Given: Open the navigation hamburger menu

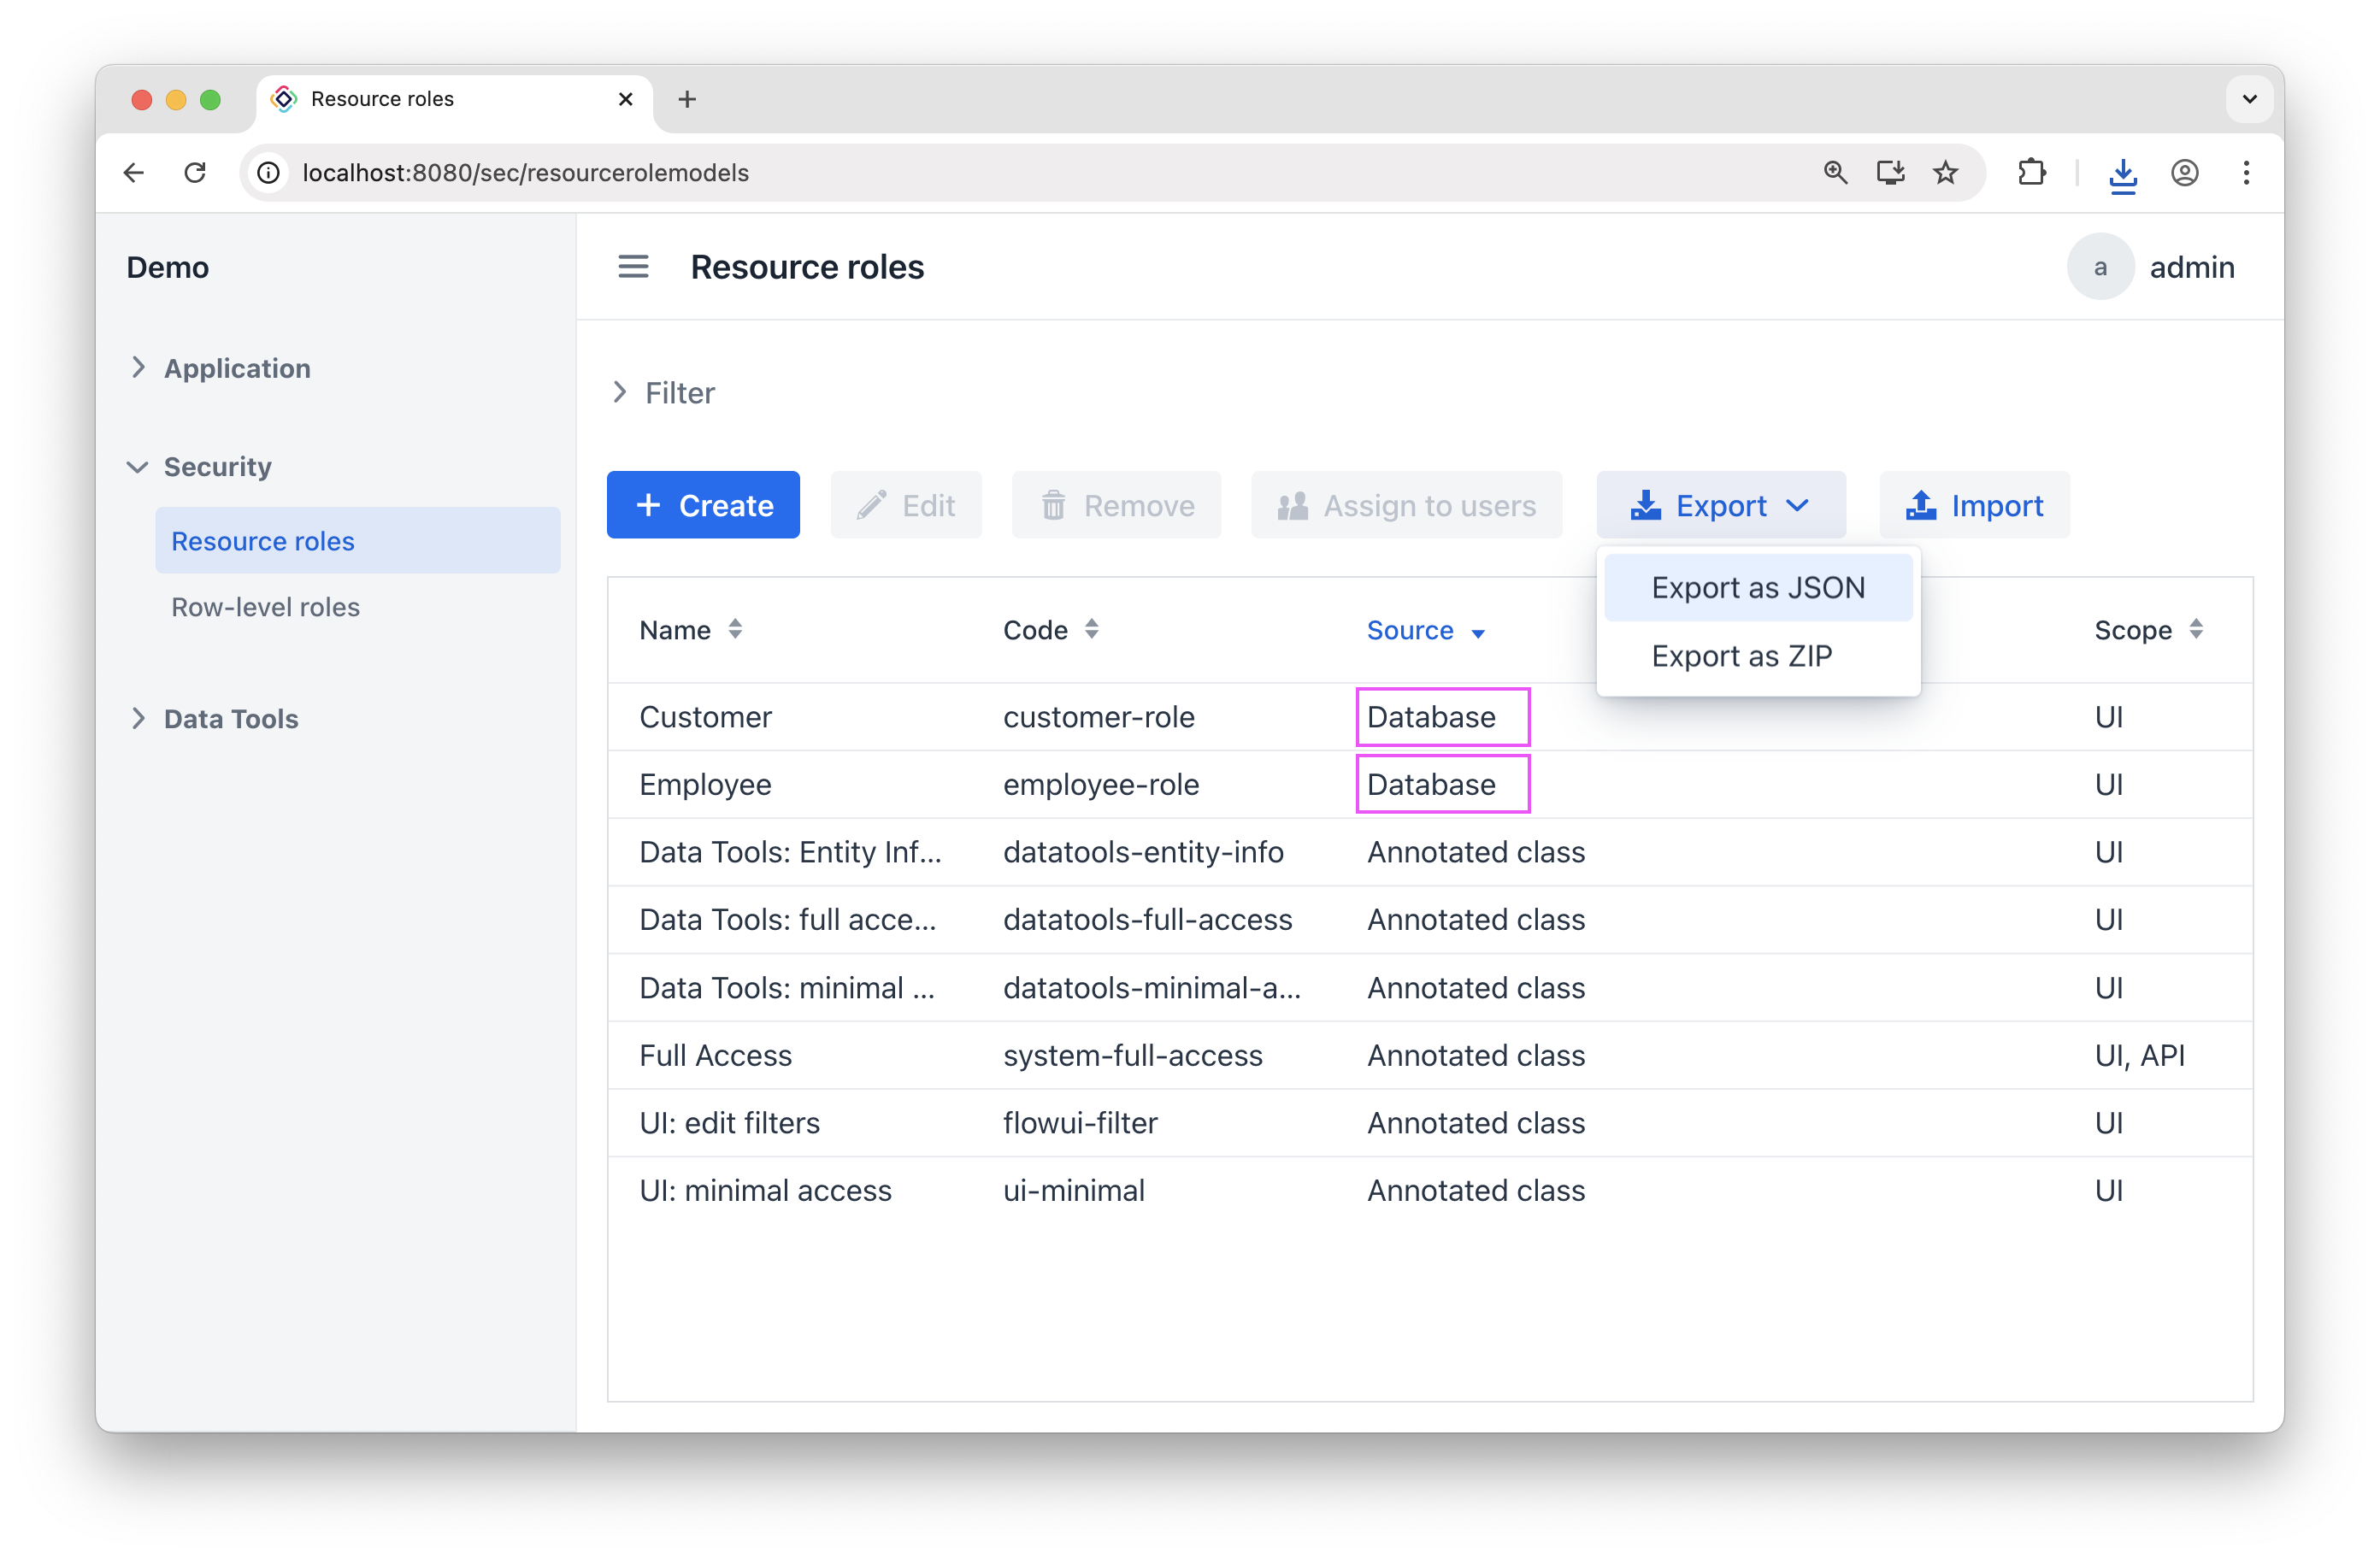Looking at the screenshot, I should [633, 266].
